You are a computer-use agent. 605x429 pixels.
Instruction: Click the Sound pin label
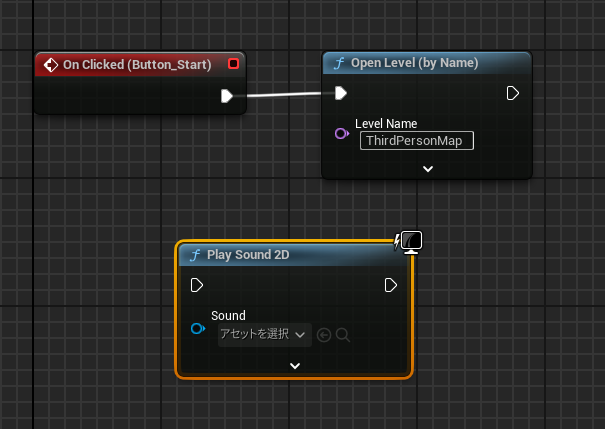tap(228, 316)
